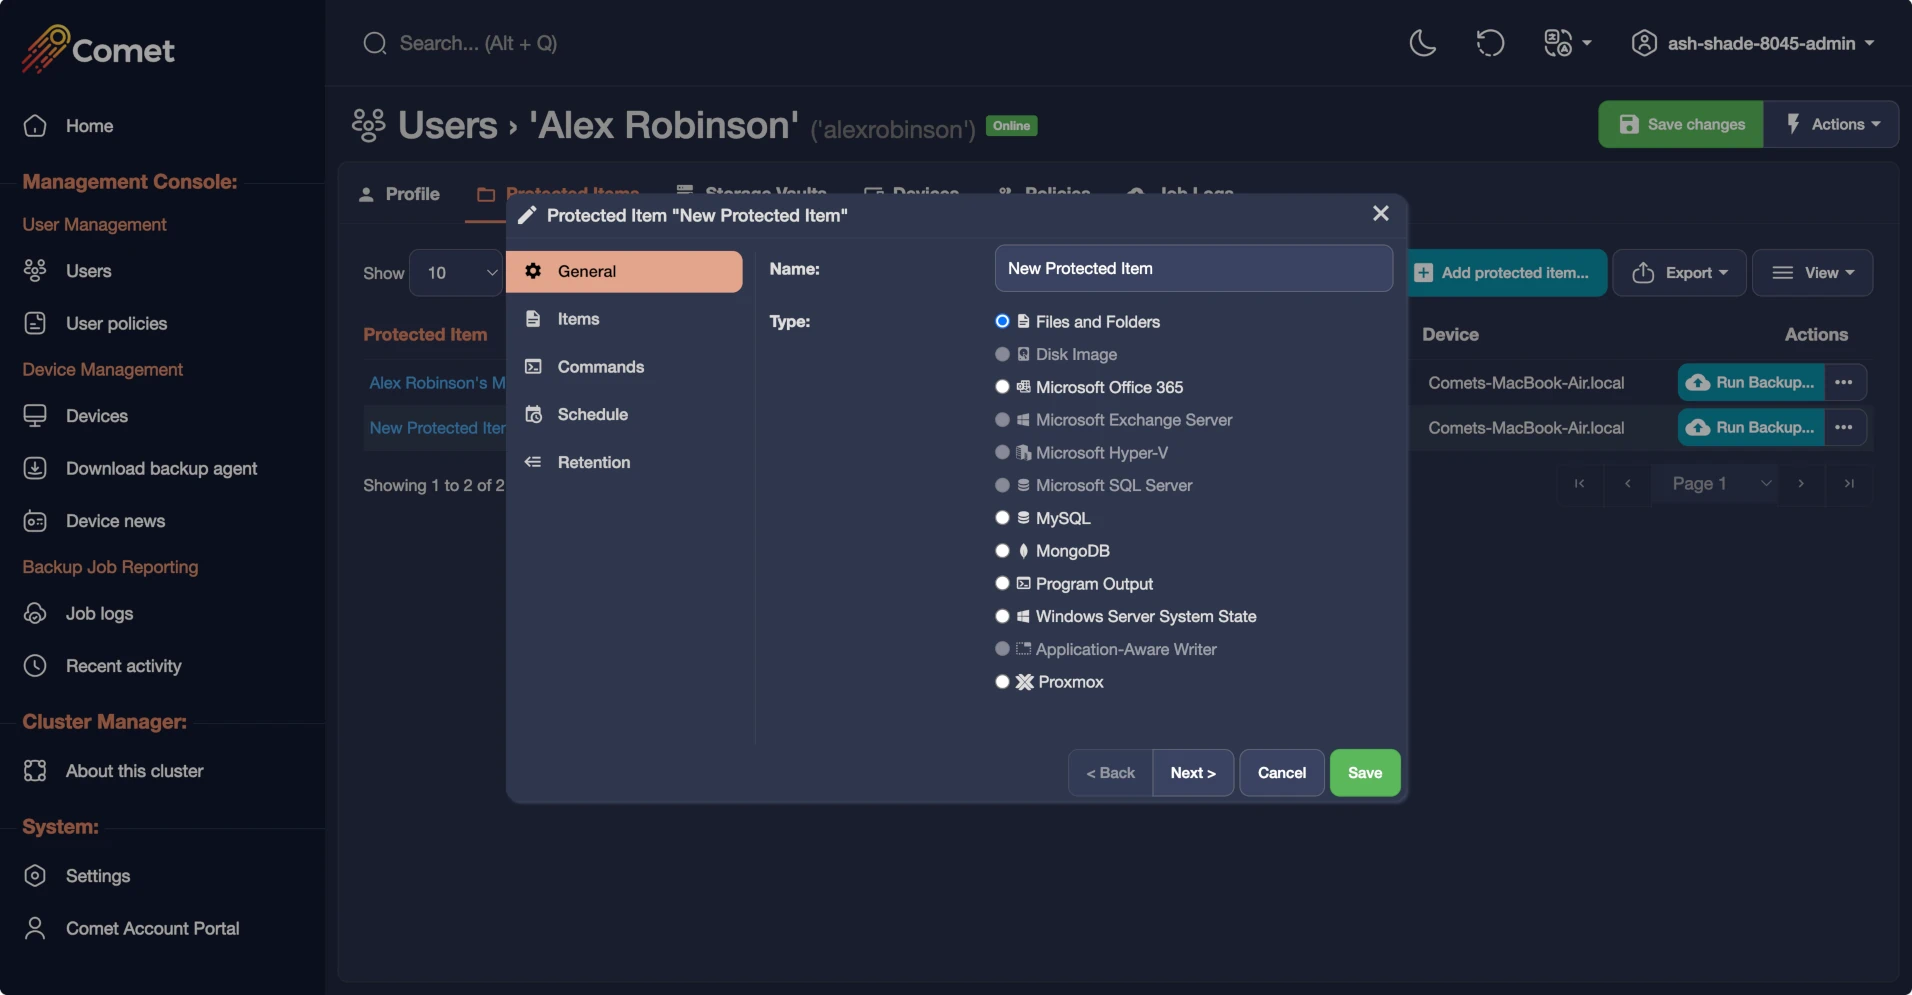
Task: Click the Users breadcrumb icon
Action: [369, 125]
